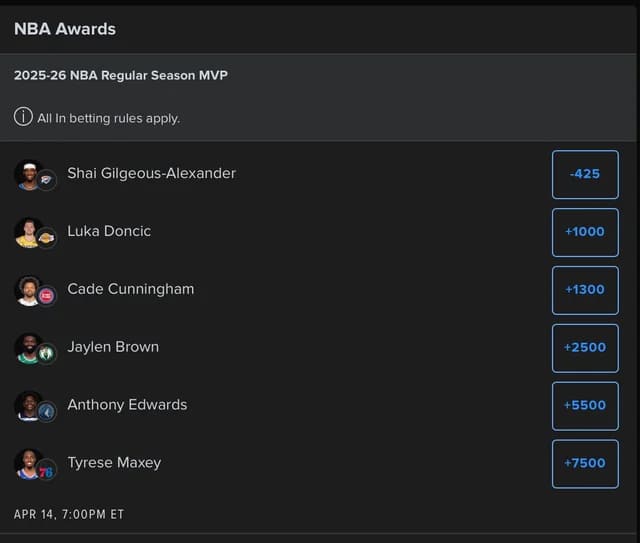Click Jaylen Brown's player avatar
The height and width of the screenshot is (543, 640).
point(30,348)
